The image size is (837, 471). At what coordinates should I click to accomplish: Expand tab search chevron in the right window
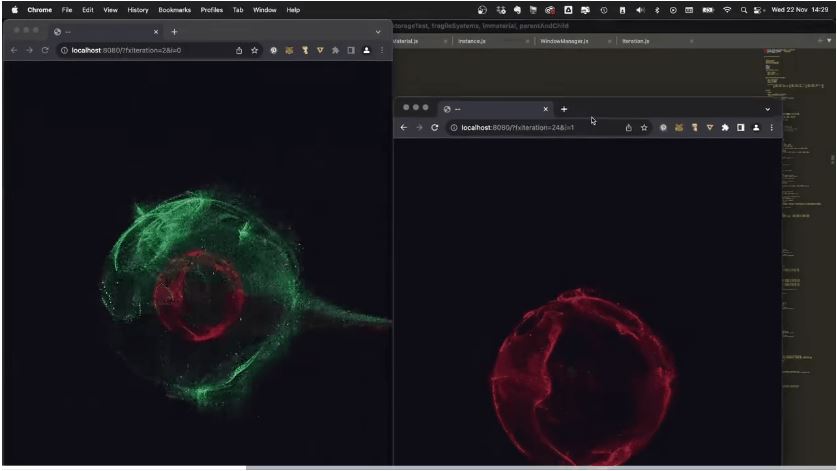pos(767,109)
